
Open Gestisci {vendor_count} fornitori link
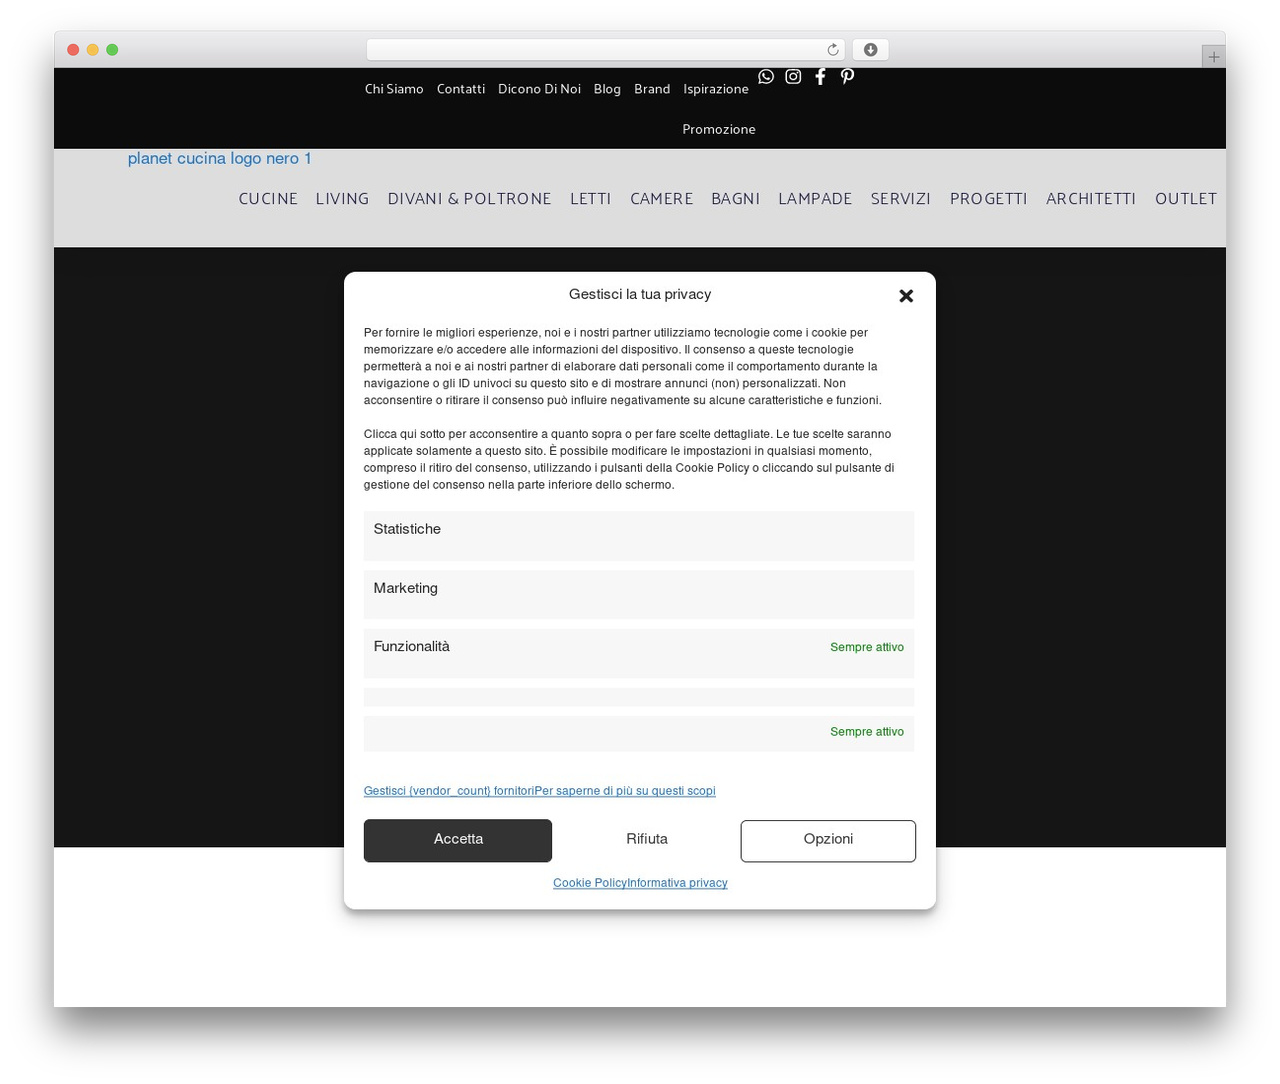tap(449, 791)
